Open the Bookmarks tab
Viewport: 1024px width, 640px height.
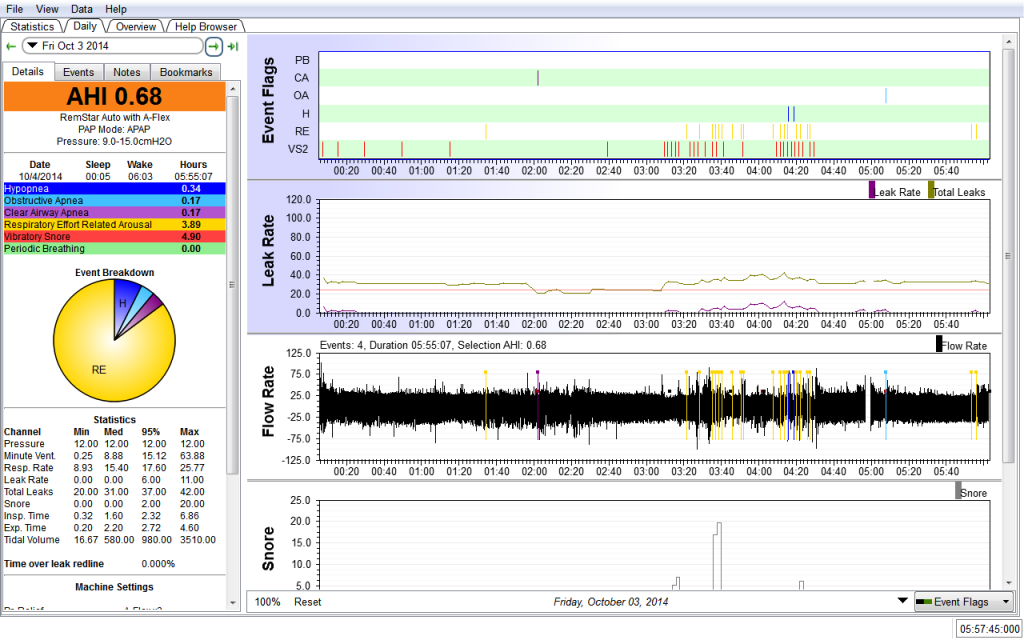(x=186, y=72)
